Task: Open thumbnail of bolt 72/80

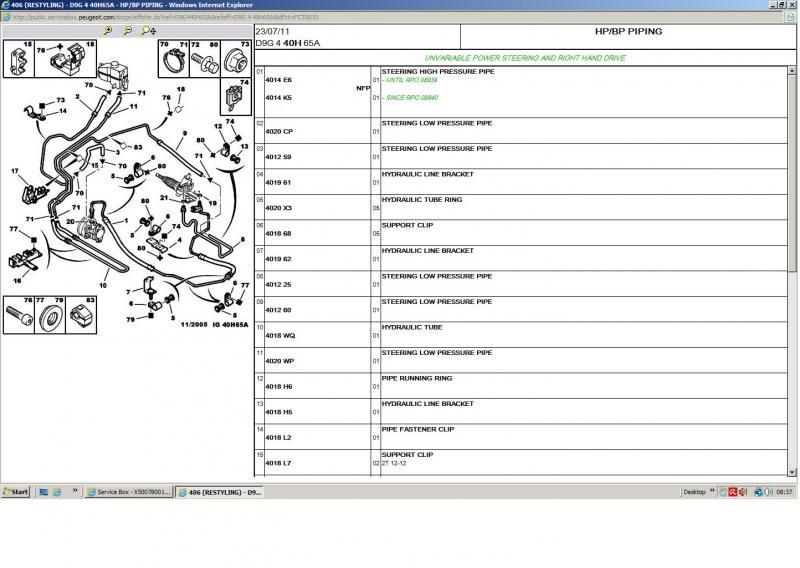Action: pos(205,59)
